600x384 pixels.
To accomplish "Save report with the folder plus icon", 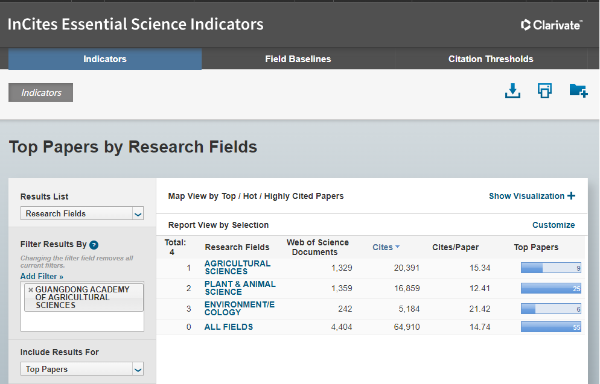I will point(578,91).
